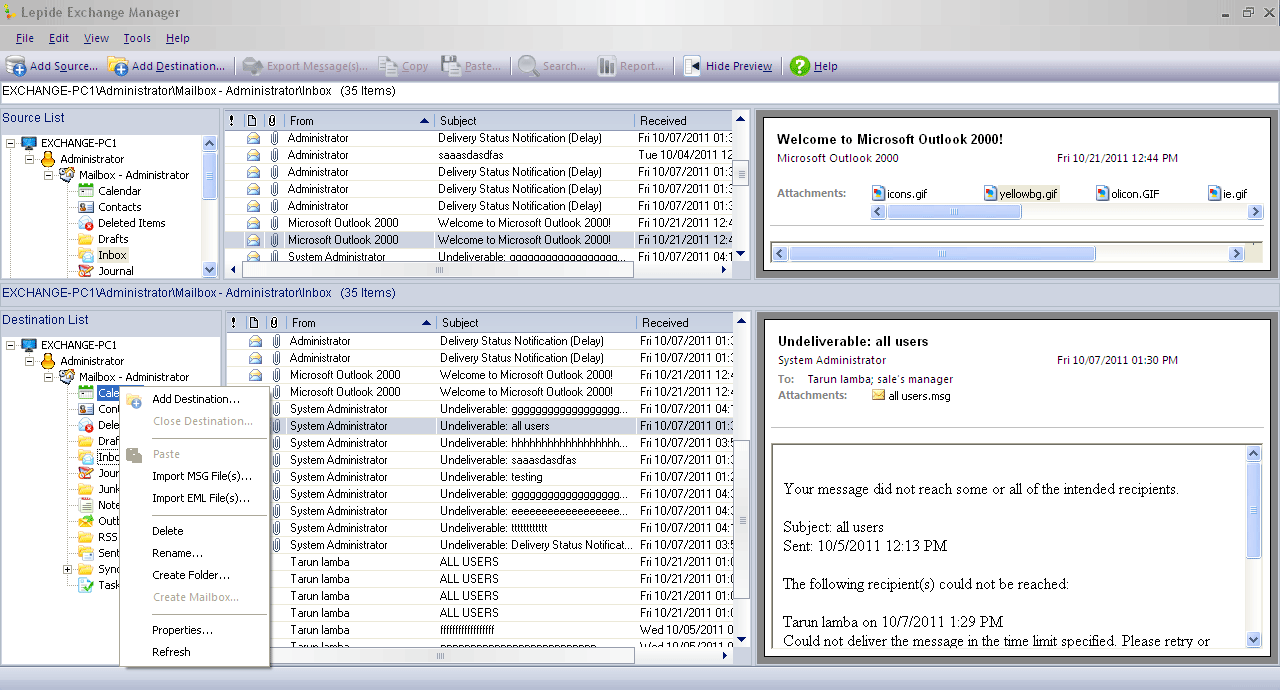The image size is (1280, 690).
Task: Collapse Administrator node in Destination List
Action: [x=29, y=361]
